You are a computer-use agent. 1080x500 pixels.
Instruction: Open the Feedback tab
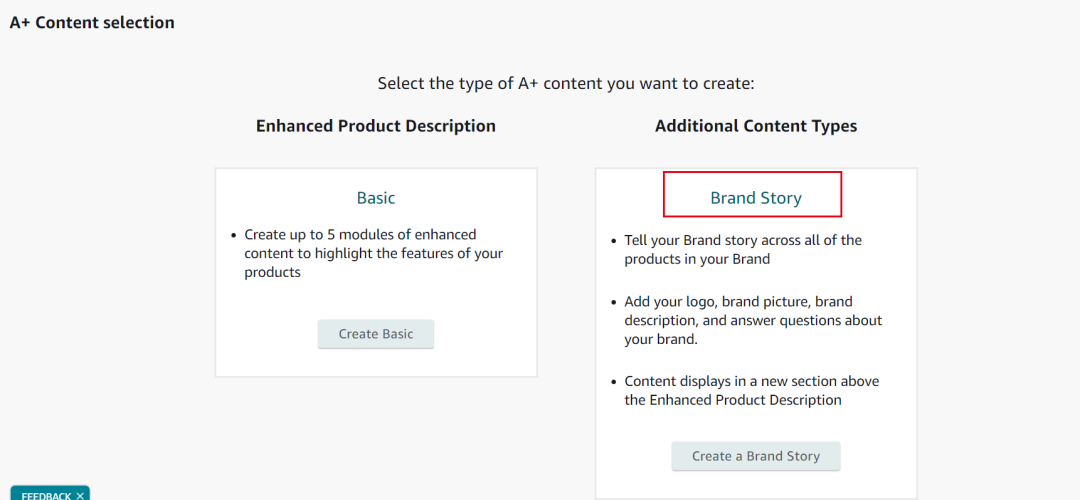(x=46, y=496)
